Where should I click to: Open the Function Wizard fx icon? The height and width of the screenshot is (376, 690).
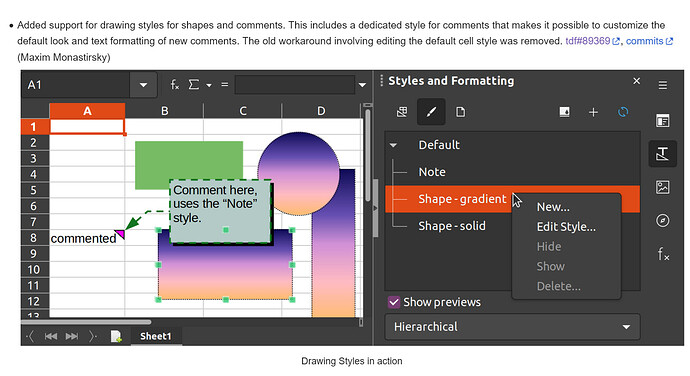175,85
